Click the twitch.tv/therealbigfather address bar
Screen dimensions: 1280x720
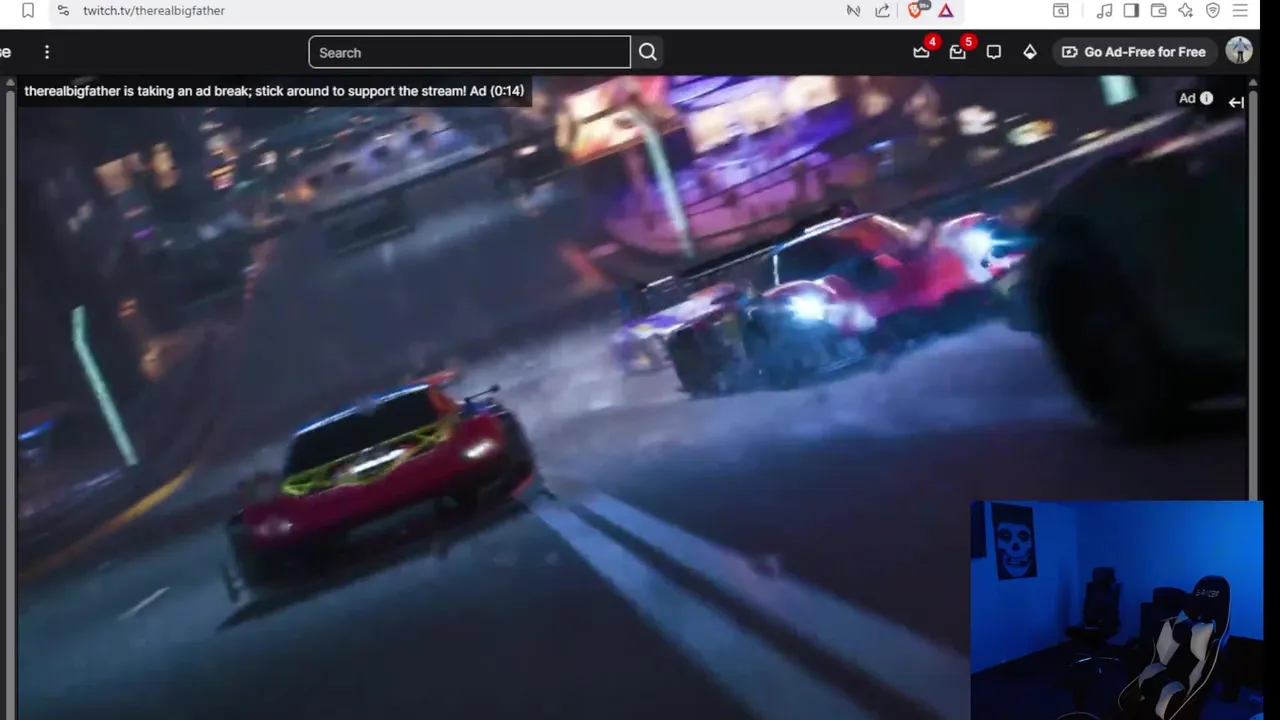[154, 10]
